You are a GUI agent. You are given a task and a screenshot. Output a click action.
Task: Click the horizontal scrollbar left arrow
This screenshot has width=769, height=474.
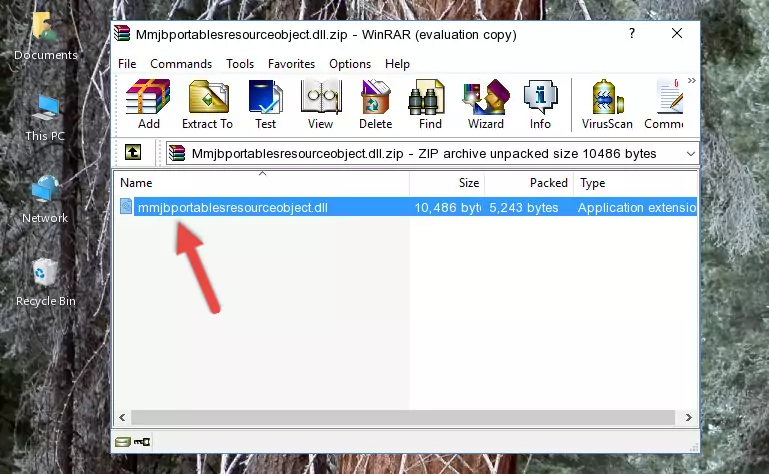123,418
